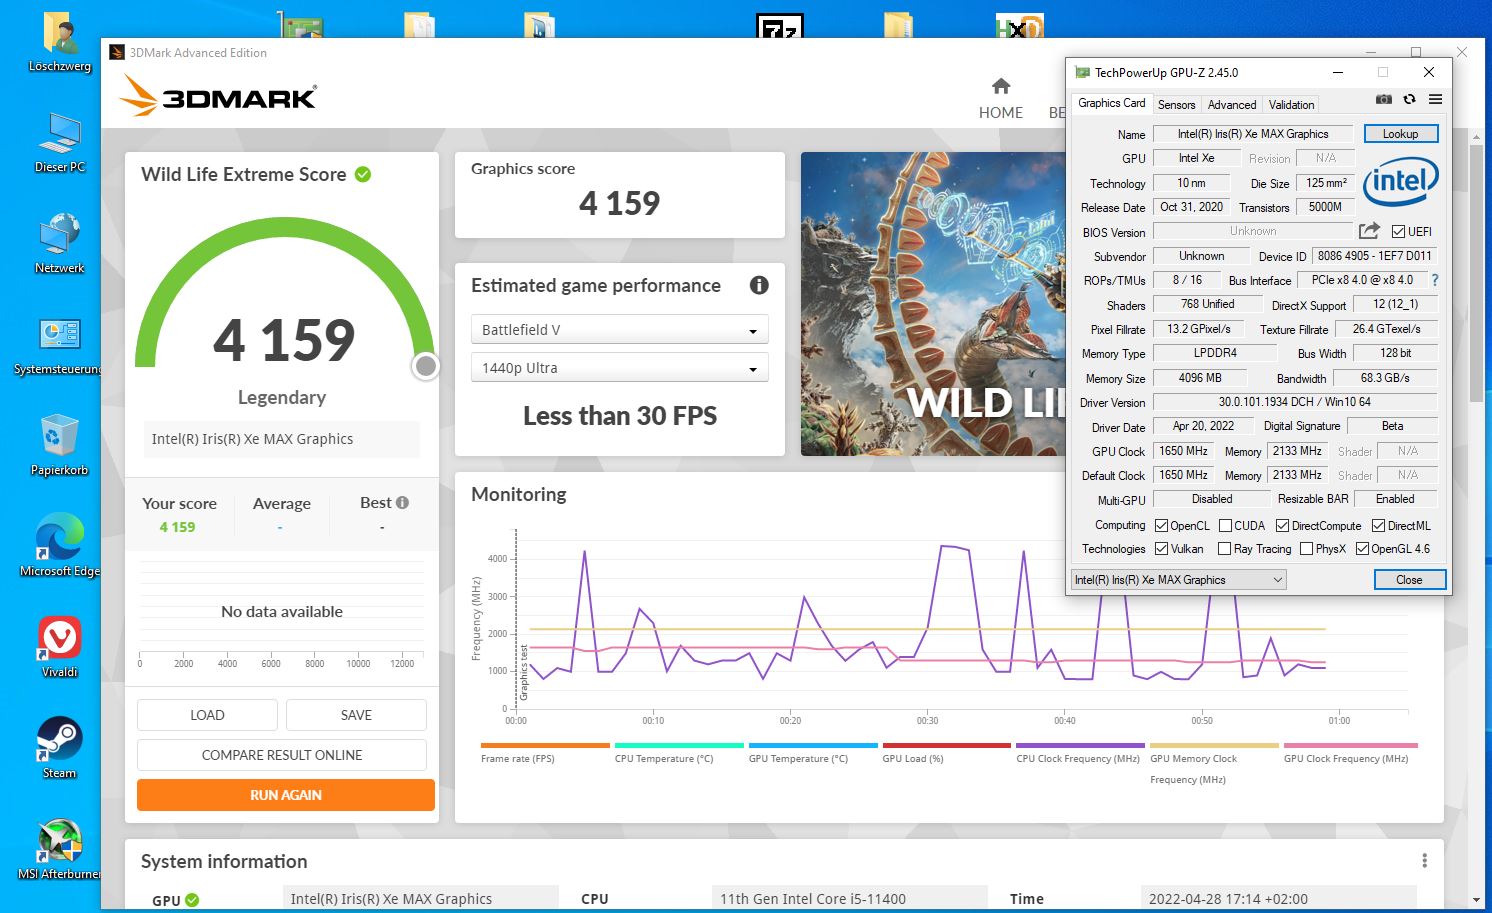This screenshot has width=1492, height=913.
Task: Click the Frame rate (FPS) orange legend bar
Action: [x=545, y=746]
